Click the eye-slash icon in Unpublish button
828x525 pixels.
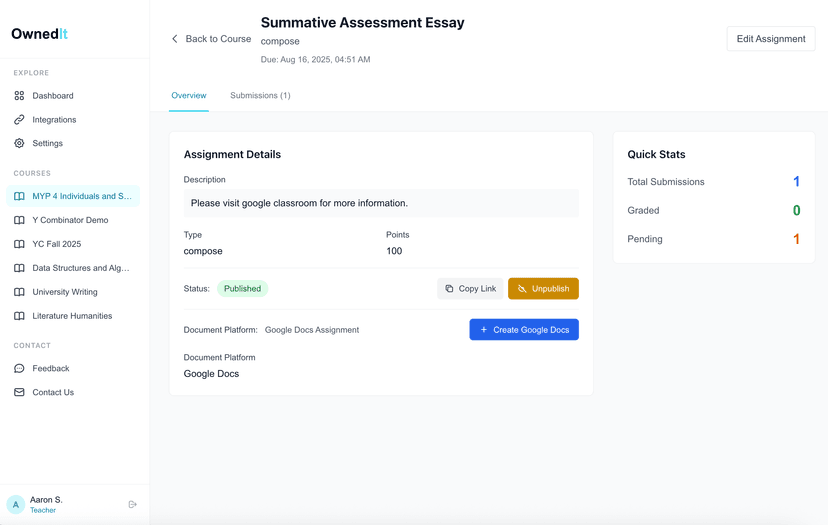click(x=522, y=288)
